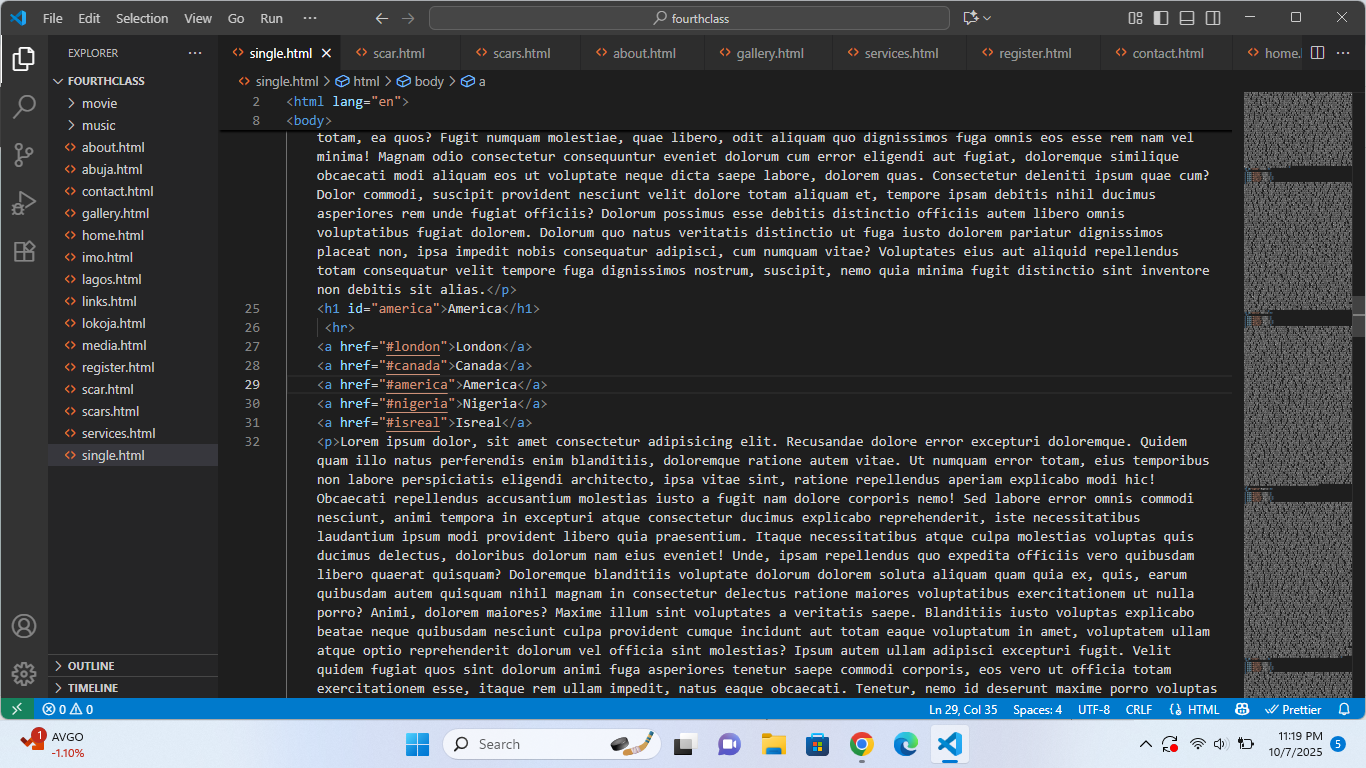
Task: Click Ln 29, Col 35 to go to line
Action: click(x=961, y=708)
